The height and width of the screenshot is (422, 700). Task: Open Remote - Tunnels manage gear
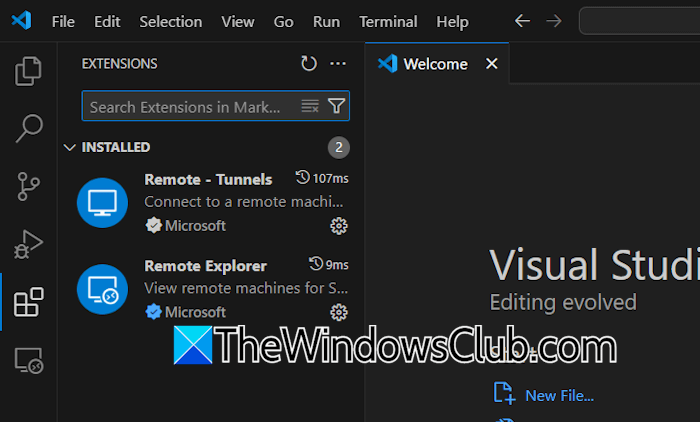point(339,226)
